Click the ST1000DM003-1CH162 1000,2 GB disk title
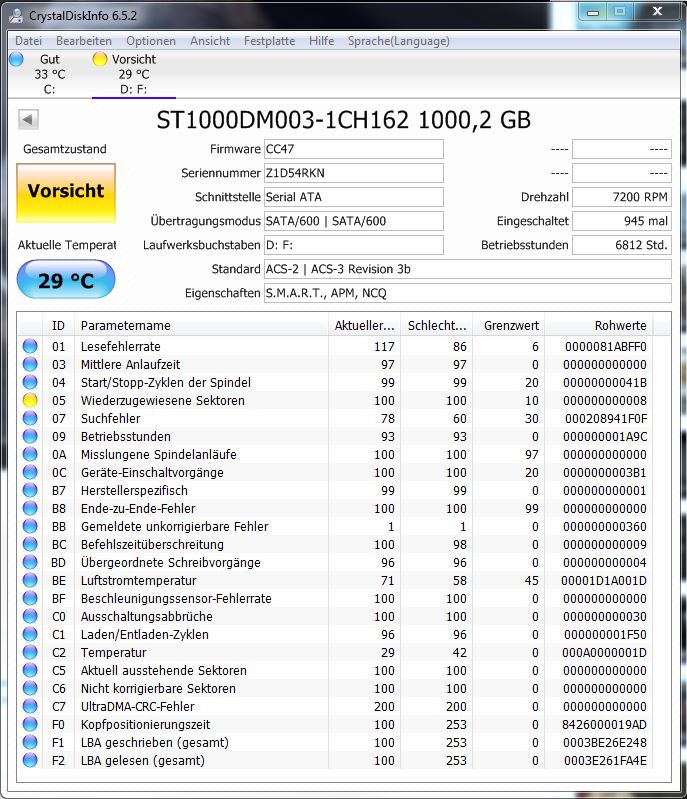687x799 pixels. pyautogui.click(x=344, y=120)
